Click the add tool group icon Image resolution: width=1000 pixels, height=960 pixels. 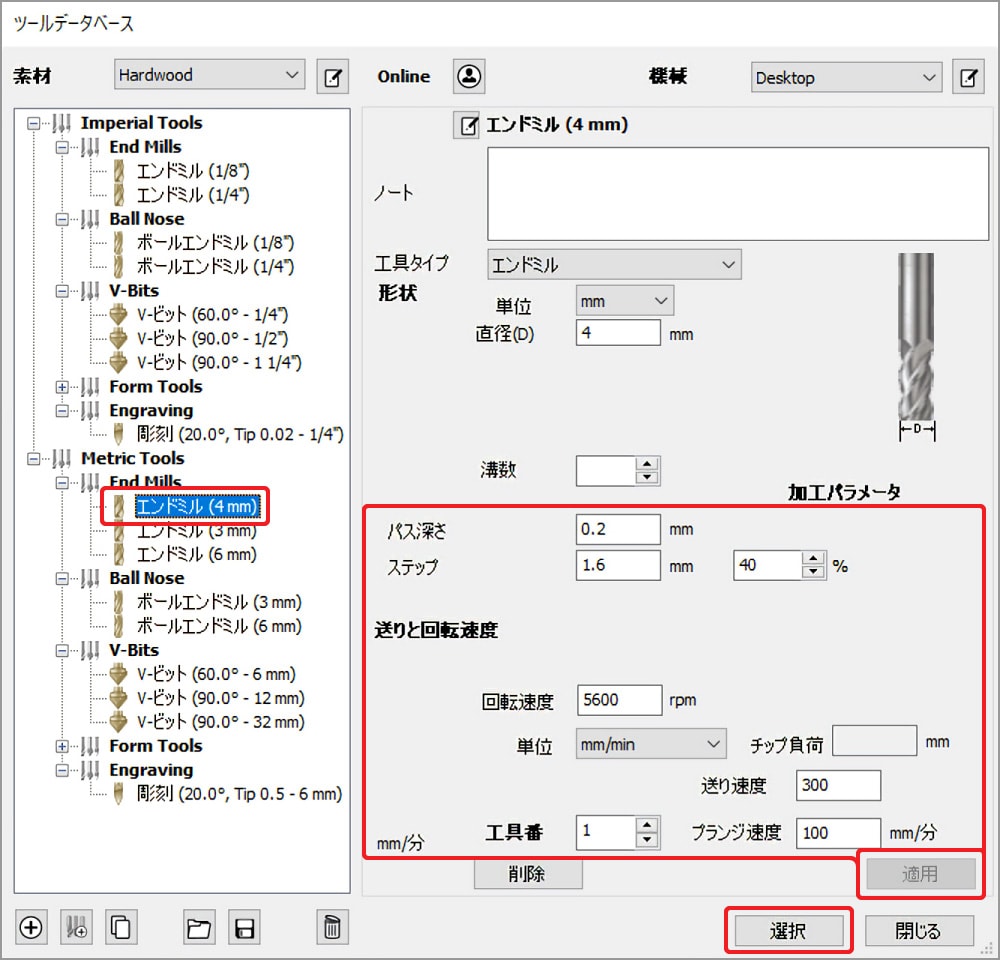point(76,927)
